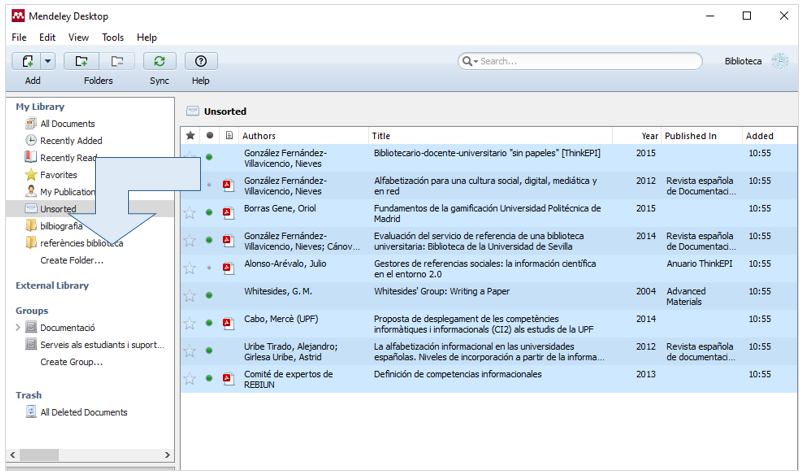This screenshot has height=476, width=805.
Task: Click the Help toolbar icon
Action: [201, 61]
